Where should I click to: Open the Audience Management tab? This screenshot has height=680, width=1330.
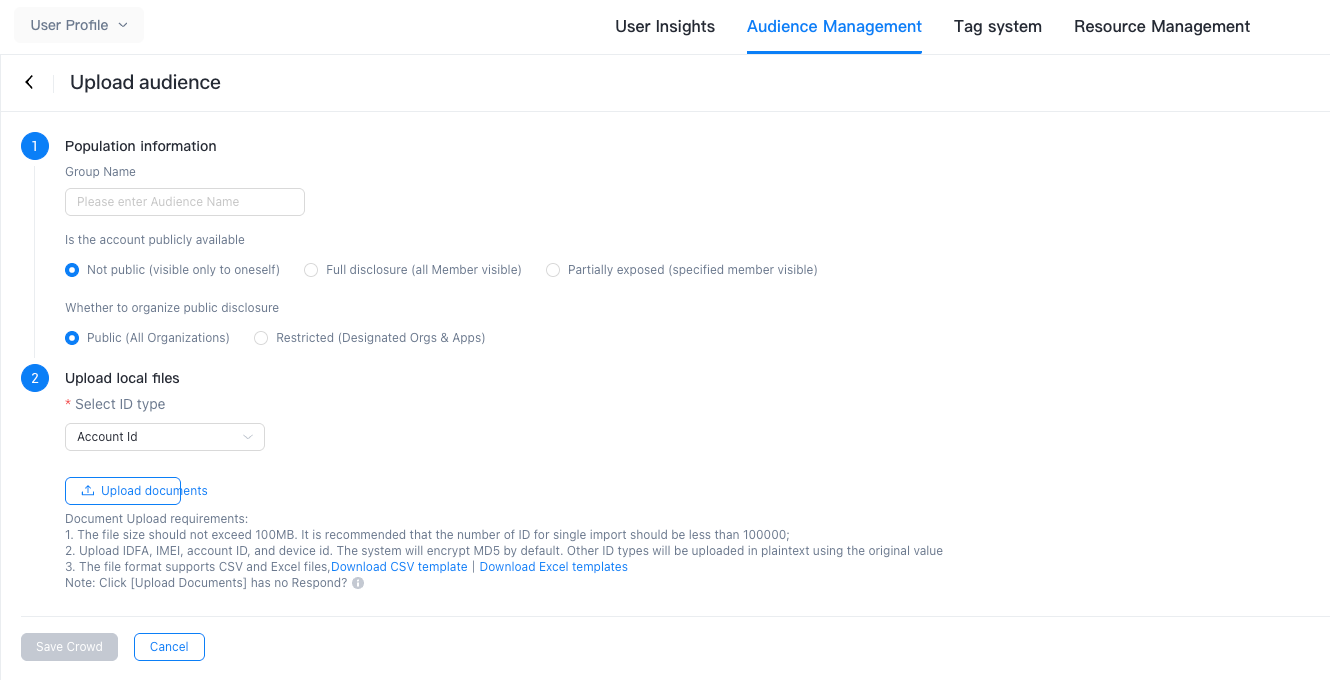coord(834,27)
